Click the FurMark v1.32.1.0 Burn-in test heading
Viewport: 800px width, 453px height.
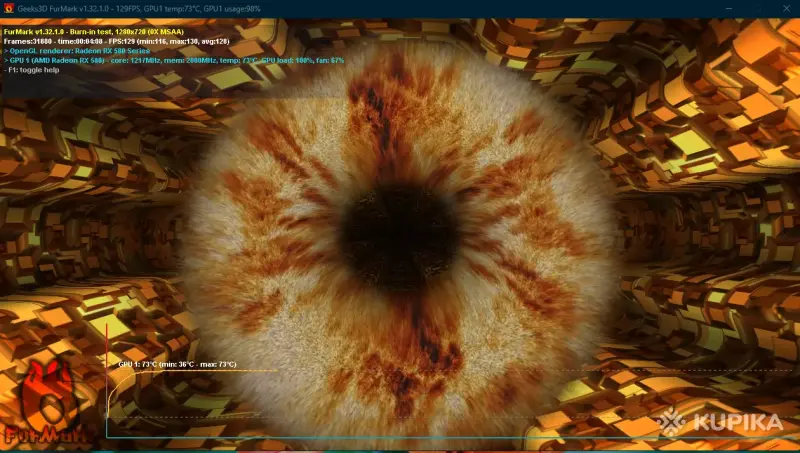point(94,32)
